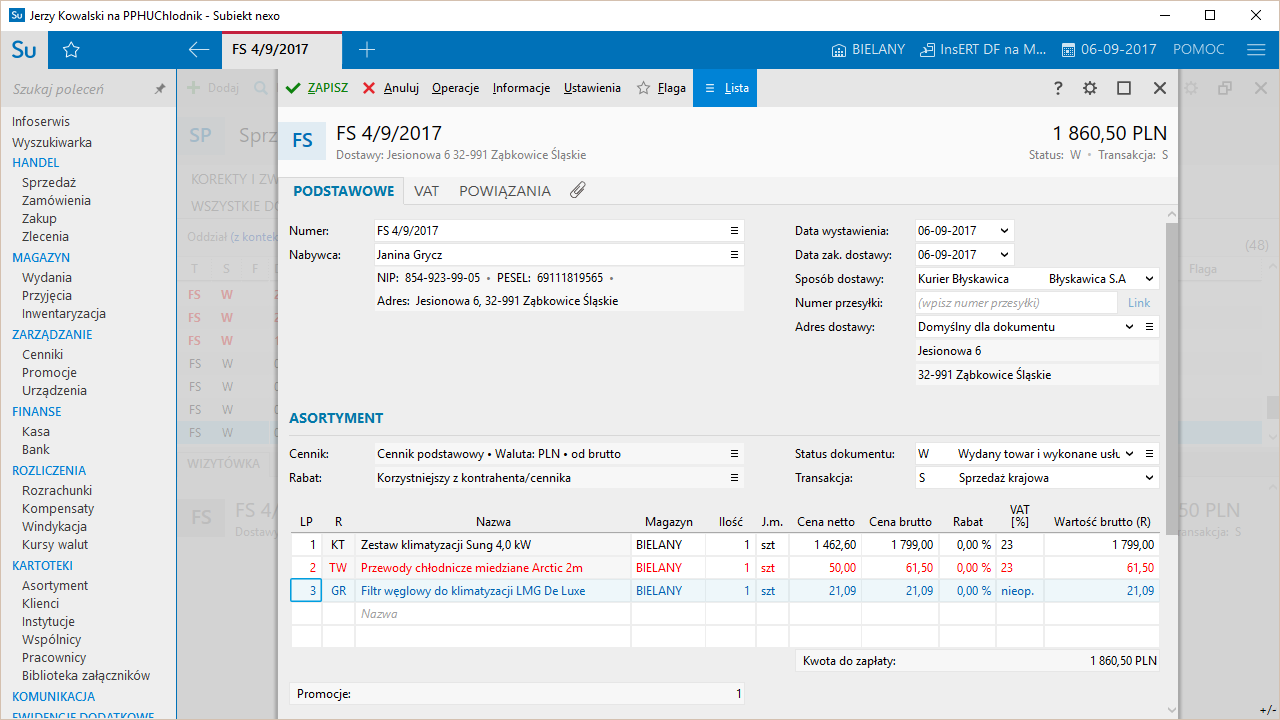Screen dimensions: 1280x720
Task: Select row Zestaw klimatyzacji Sung 4,0 kW
Action: pyautogui.click(x=725, y=545)
